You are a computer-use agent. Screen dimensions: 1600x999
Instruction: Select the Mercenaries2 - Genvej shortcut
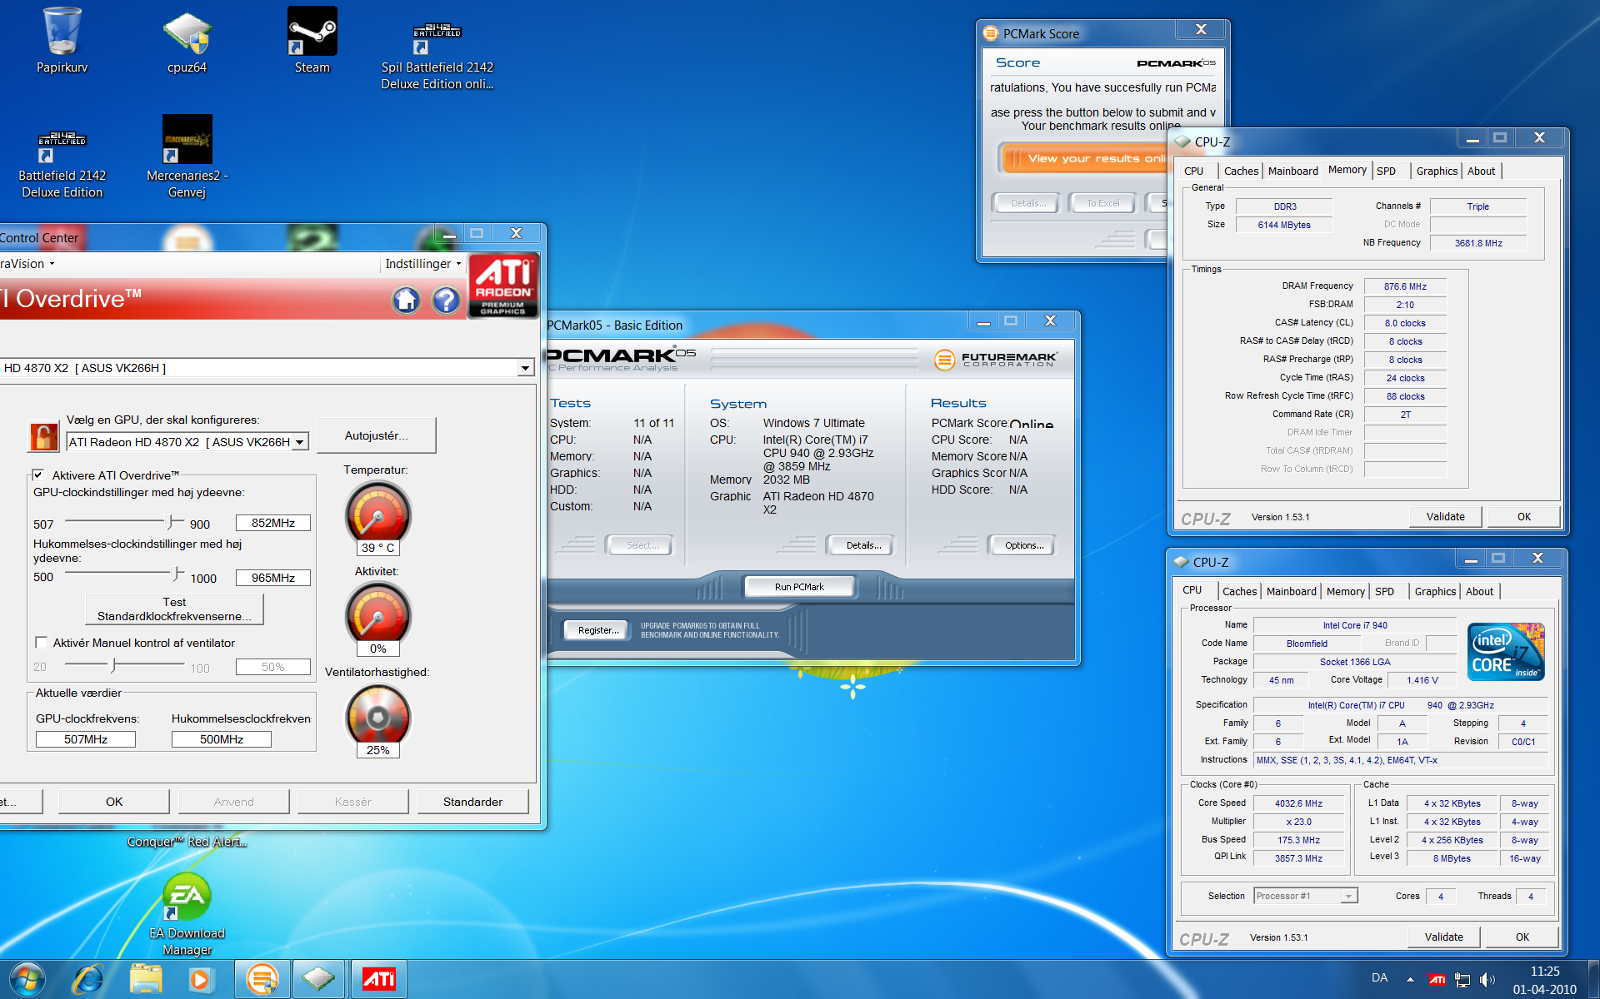(x=187, y=157)
